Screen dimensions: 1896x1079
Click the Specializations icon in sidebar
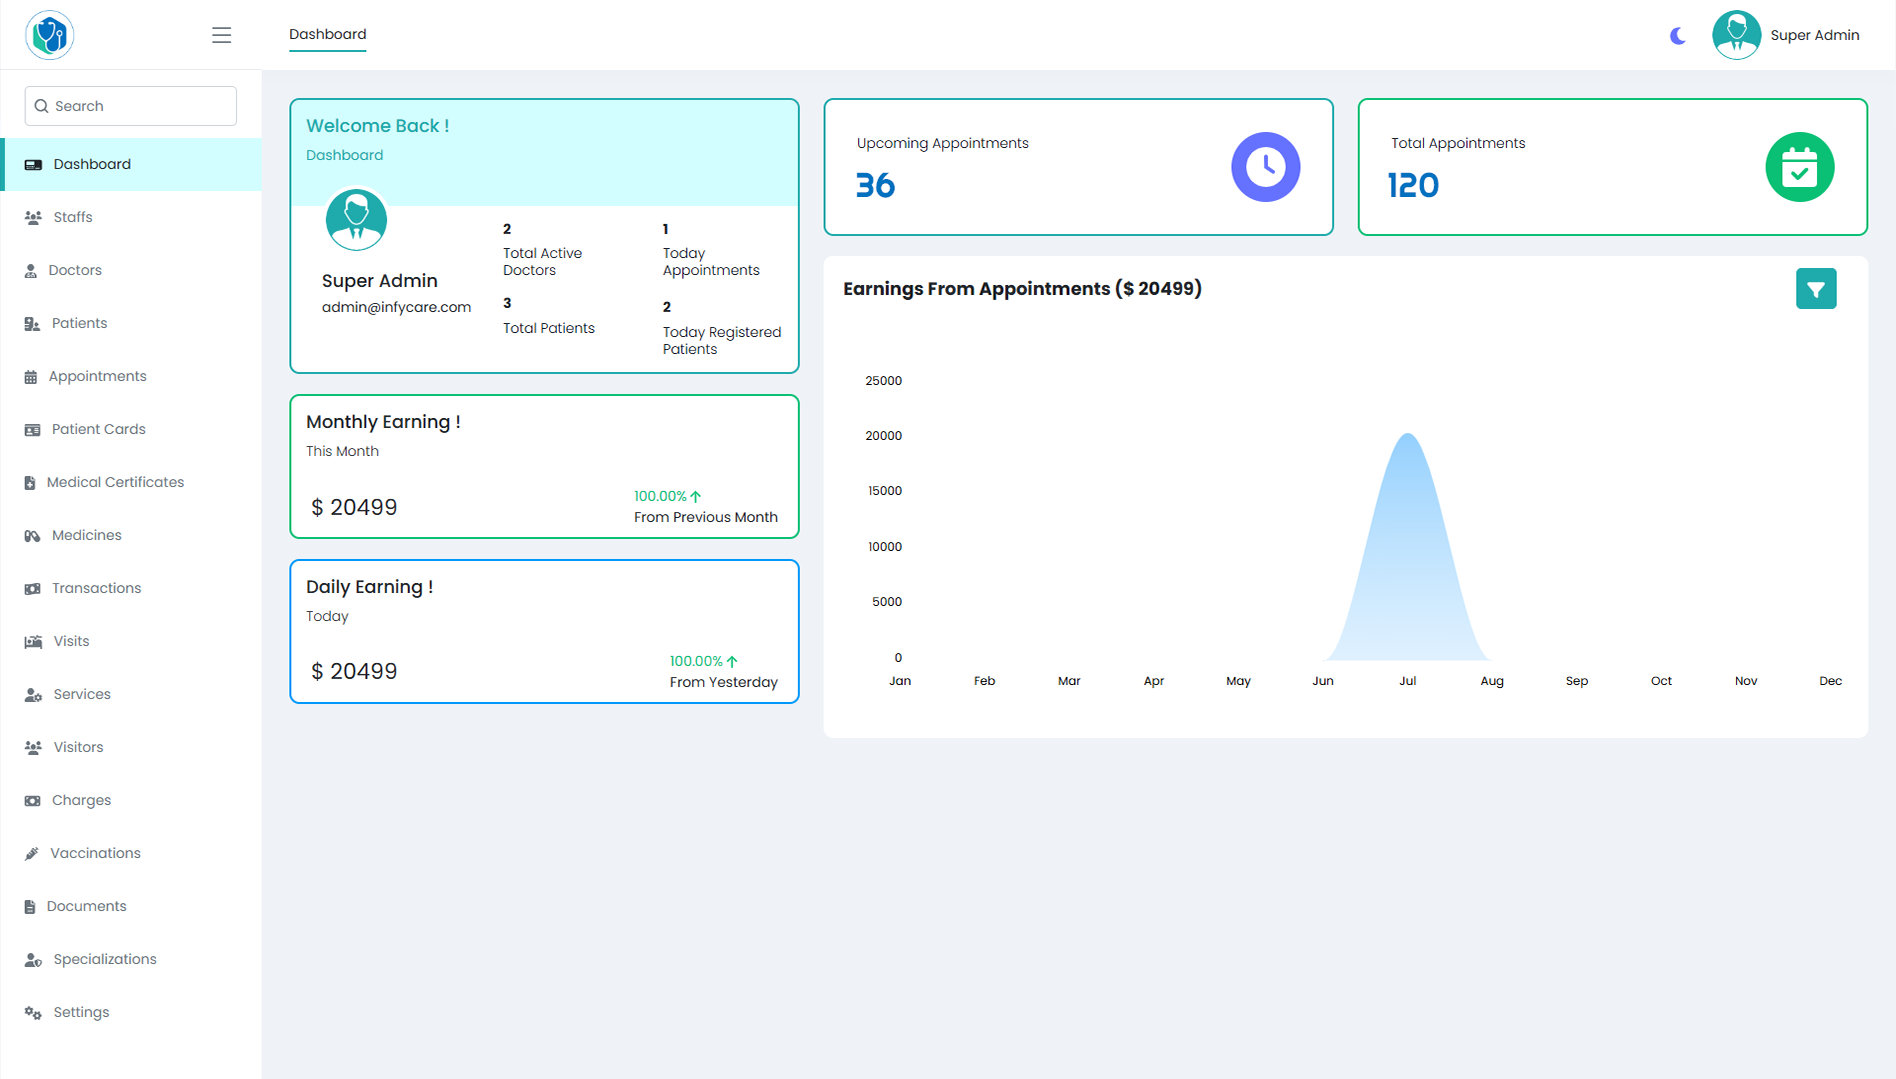click(x=33, y=959)
